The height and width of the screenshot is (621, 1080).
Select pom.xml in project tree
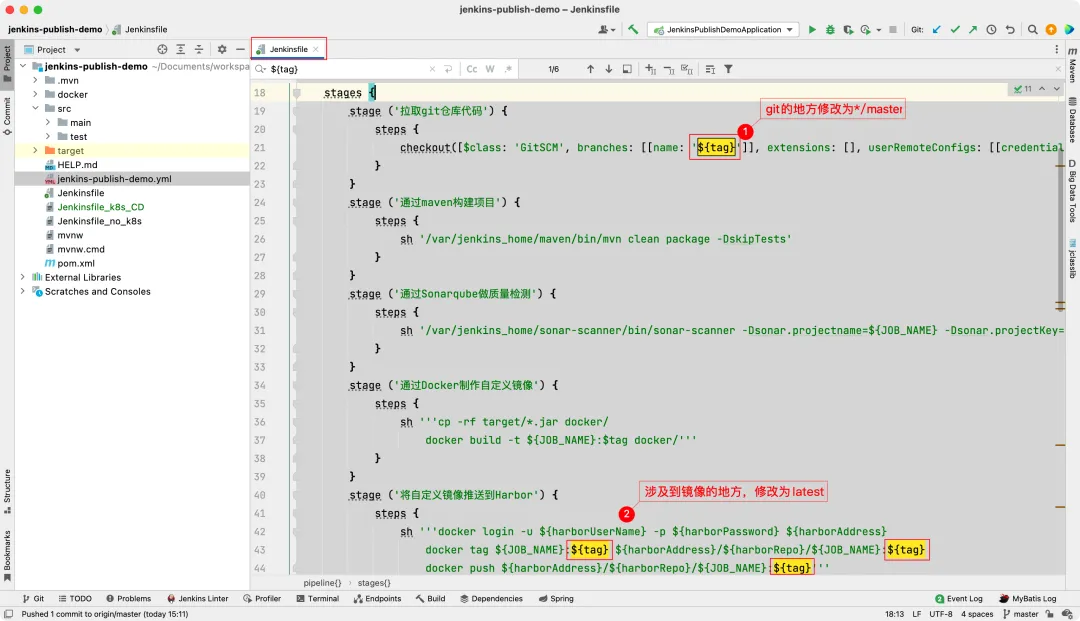pyautogui.click(x=76, y=263)
